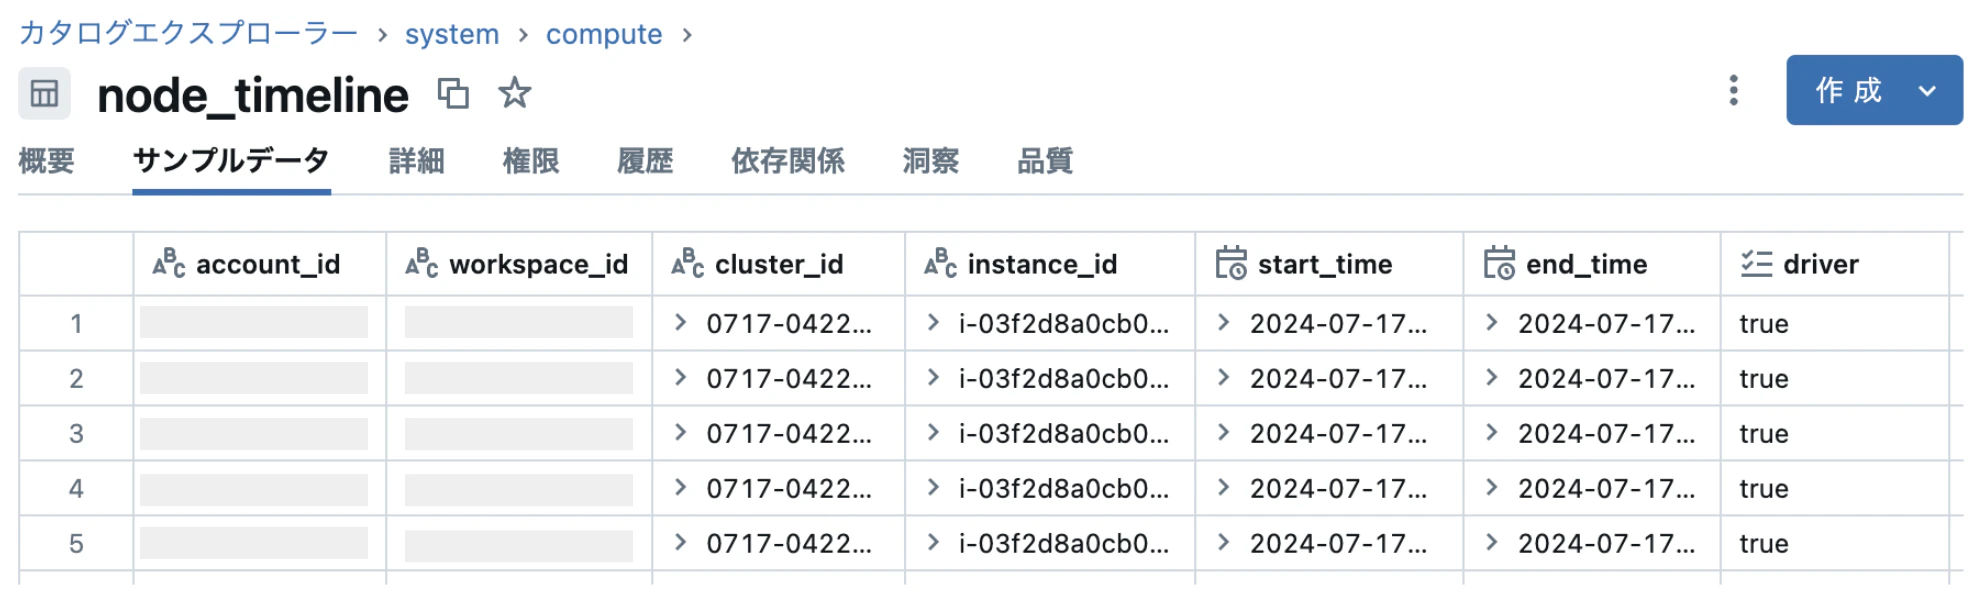Select row number 4

tap(76, 488)
